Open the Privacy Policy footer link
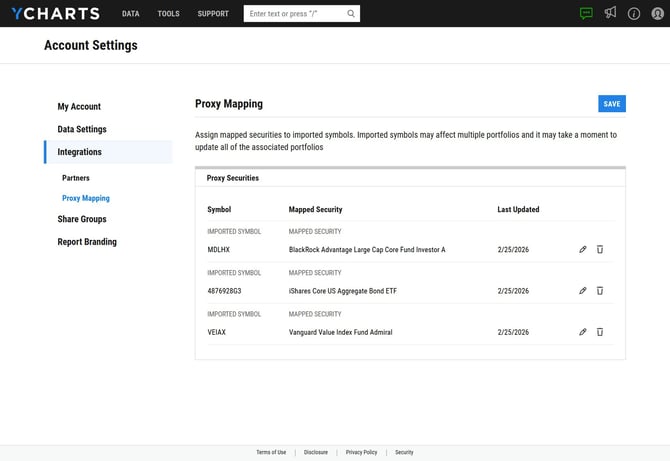 361,452
